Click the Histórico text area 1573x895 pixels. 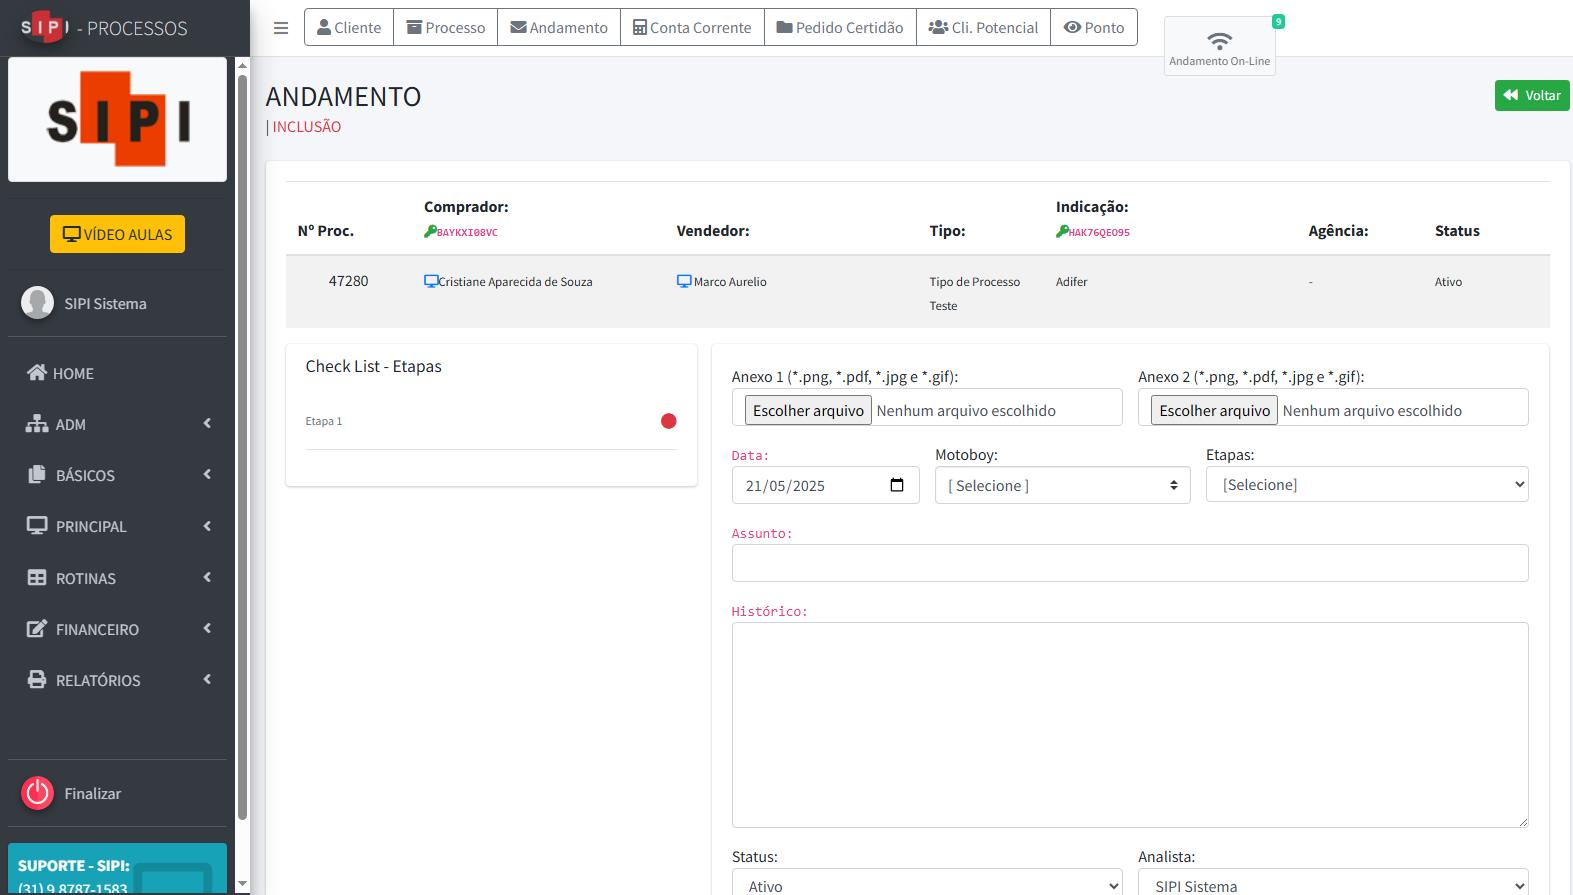(x=1130, y=725)
